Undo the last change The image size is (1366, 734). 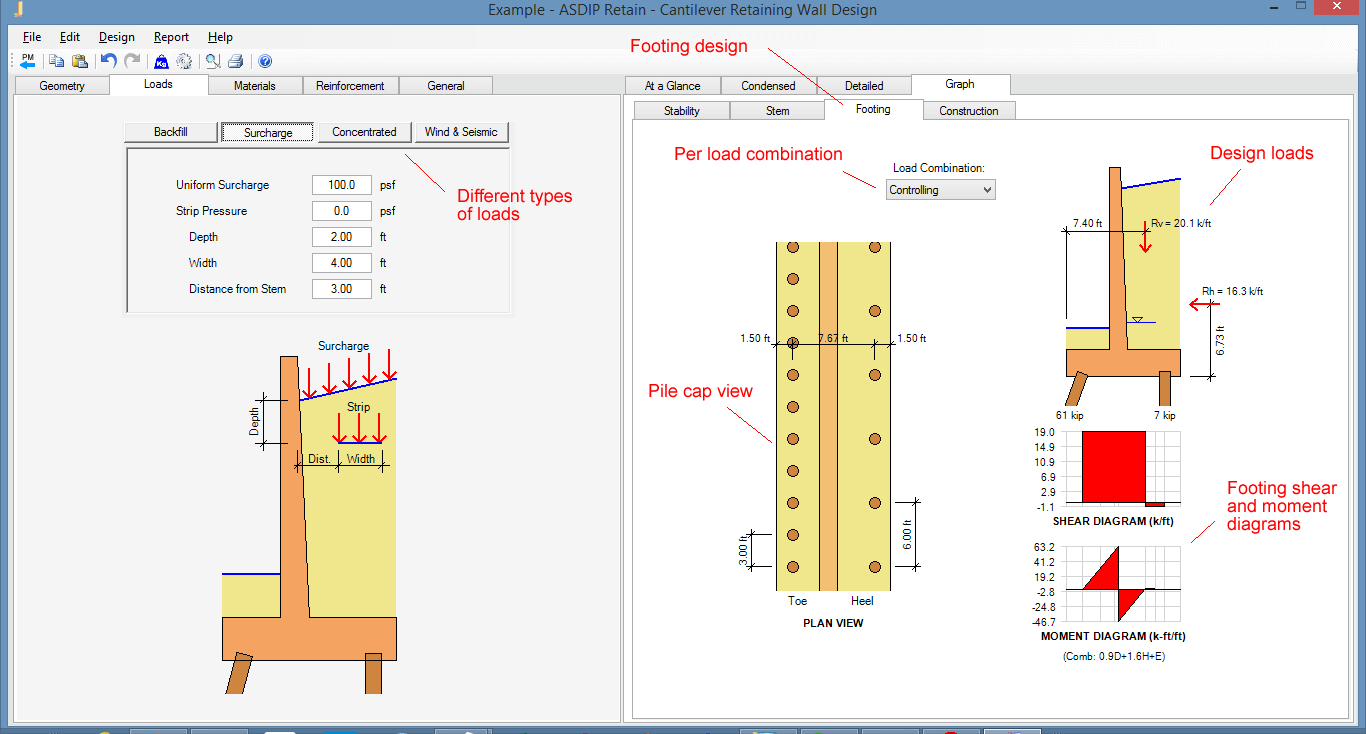click(x=108, y=60)
